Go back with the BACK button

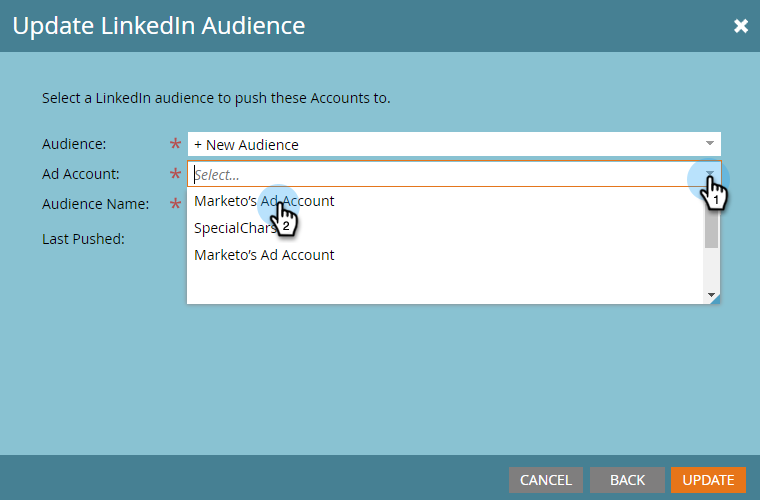[627, 480]
